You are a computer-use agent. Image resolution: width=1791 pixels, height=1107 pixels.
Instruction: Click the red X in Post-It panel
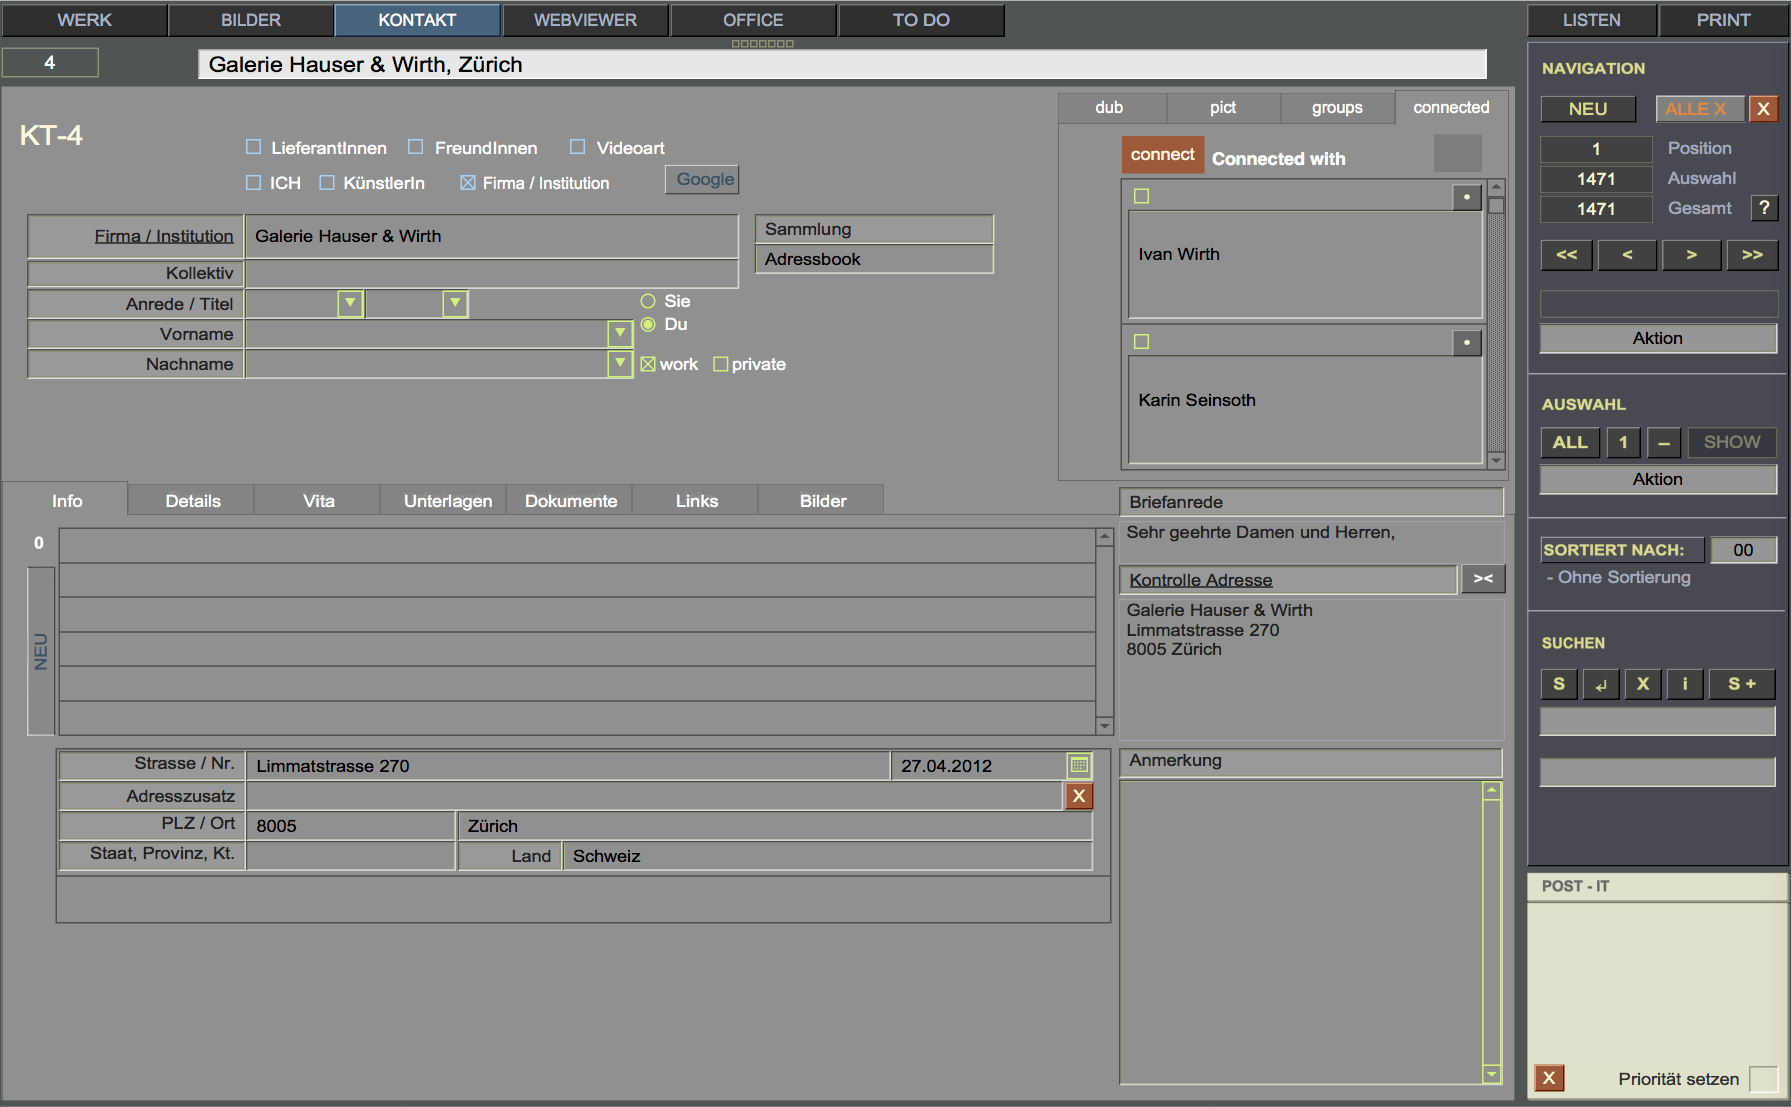(x=1549, y=1078)
